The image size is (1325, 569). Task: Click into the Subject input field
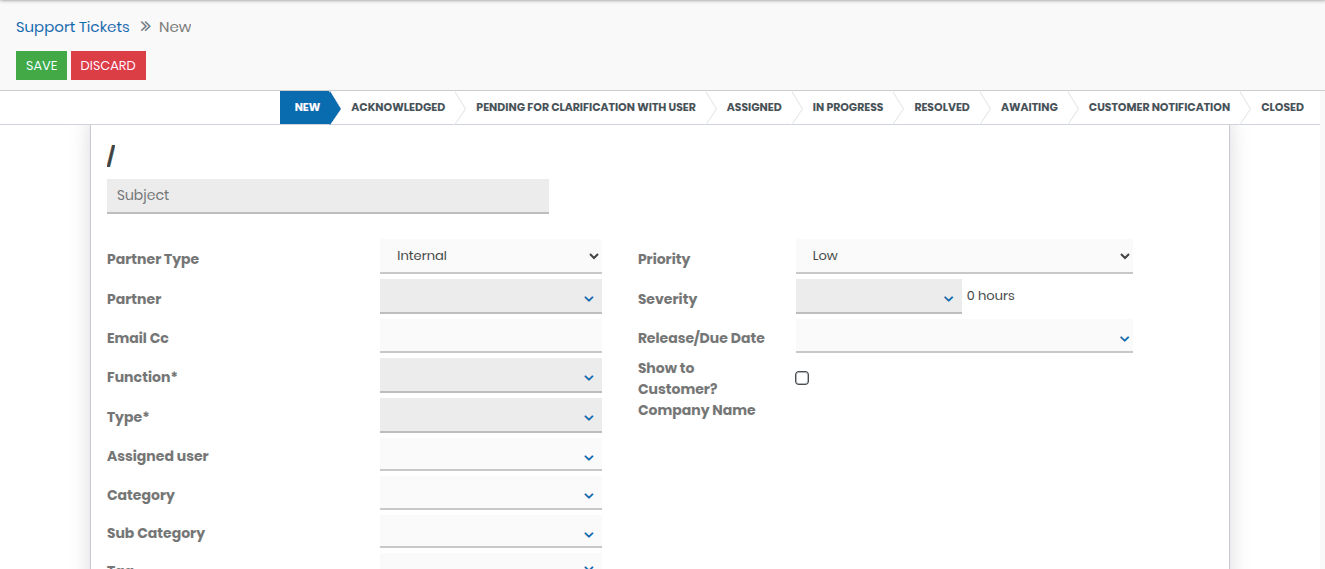(327, 196)
